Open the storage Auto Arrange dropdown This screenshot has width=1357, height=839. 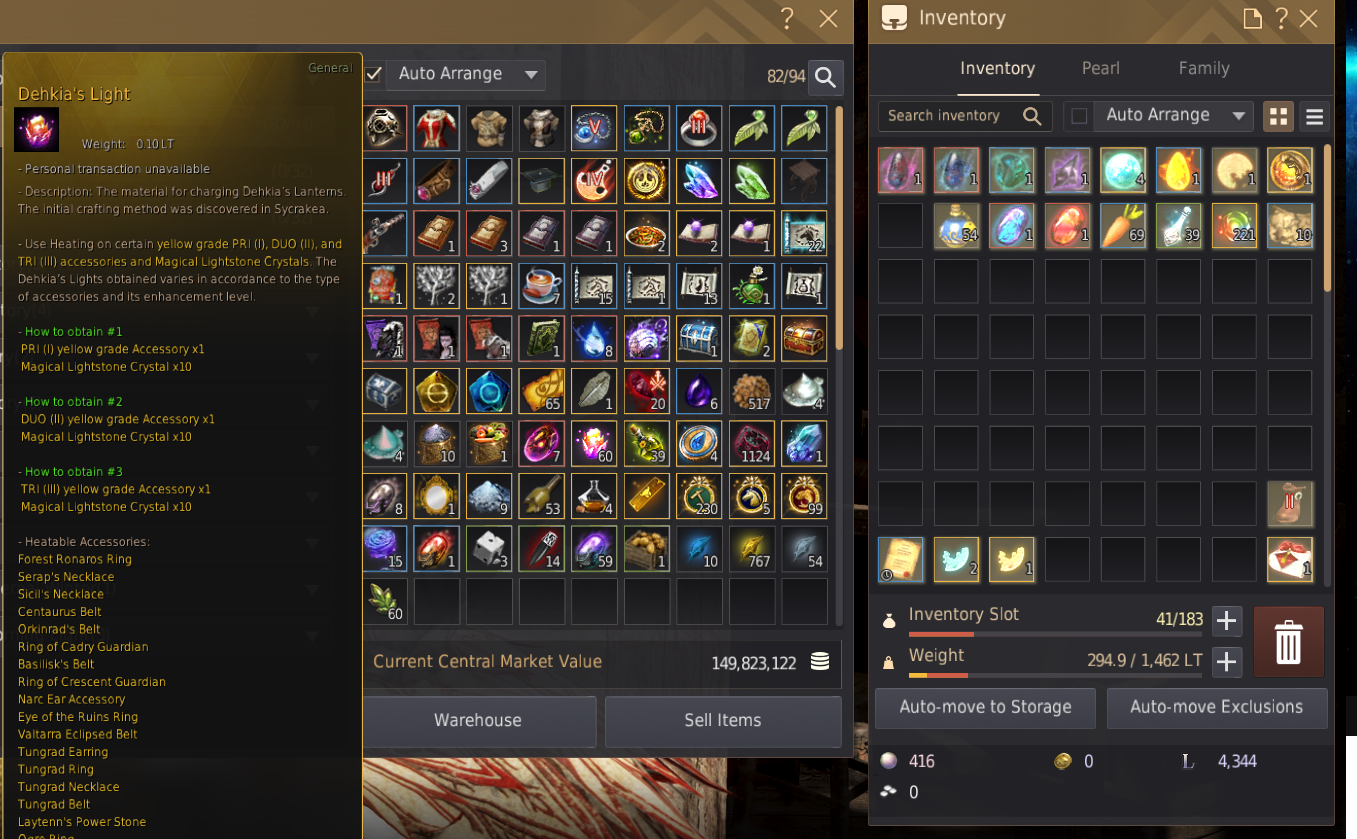tap(466, 74)
